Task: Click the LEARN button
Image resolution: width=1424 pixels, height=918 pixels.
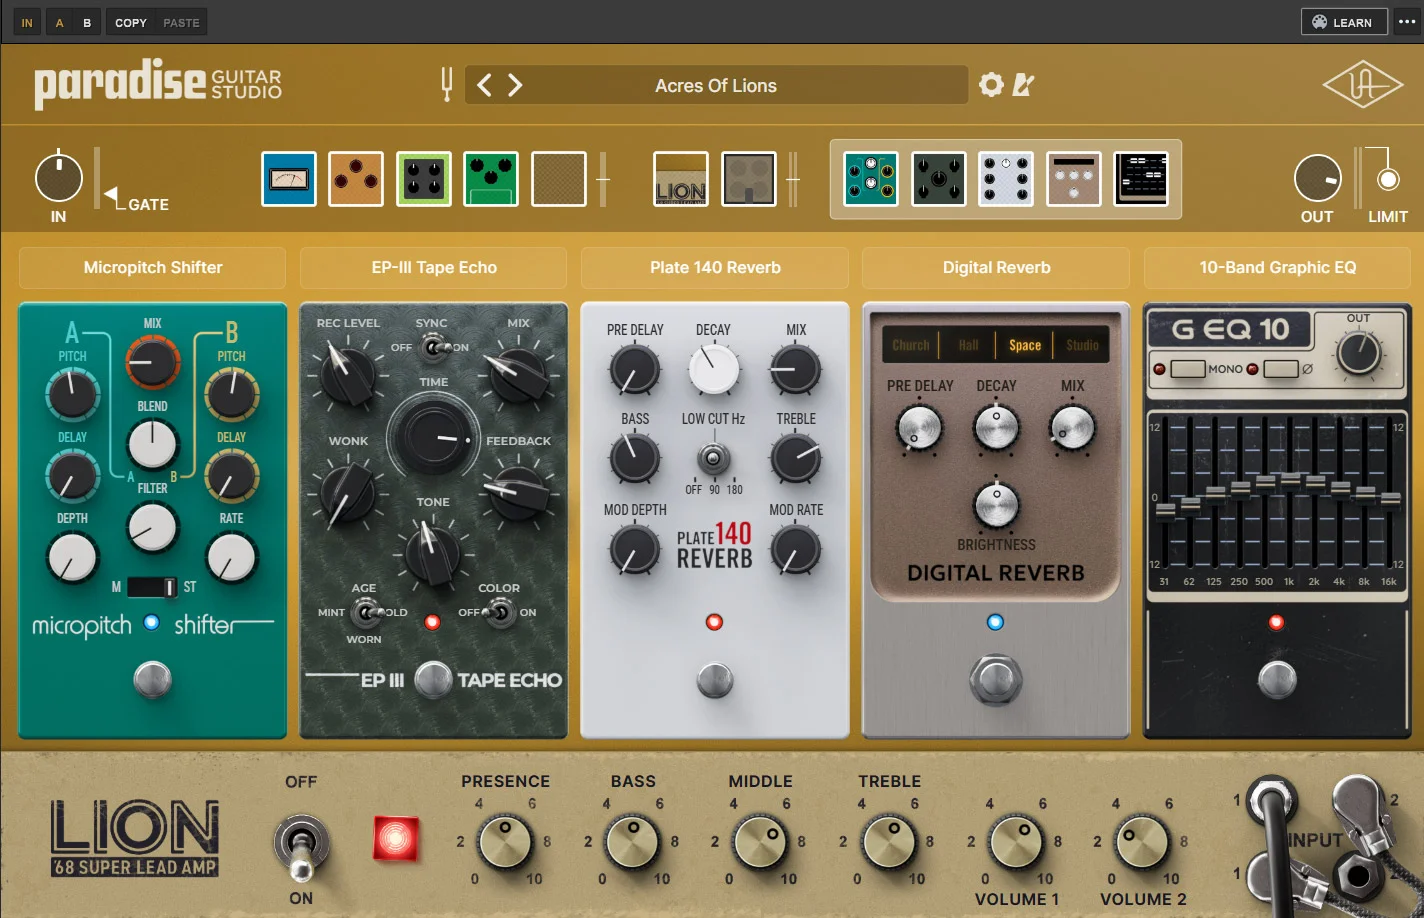Action: pyautogui.click(x=1344, y=22)
